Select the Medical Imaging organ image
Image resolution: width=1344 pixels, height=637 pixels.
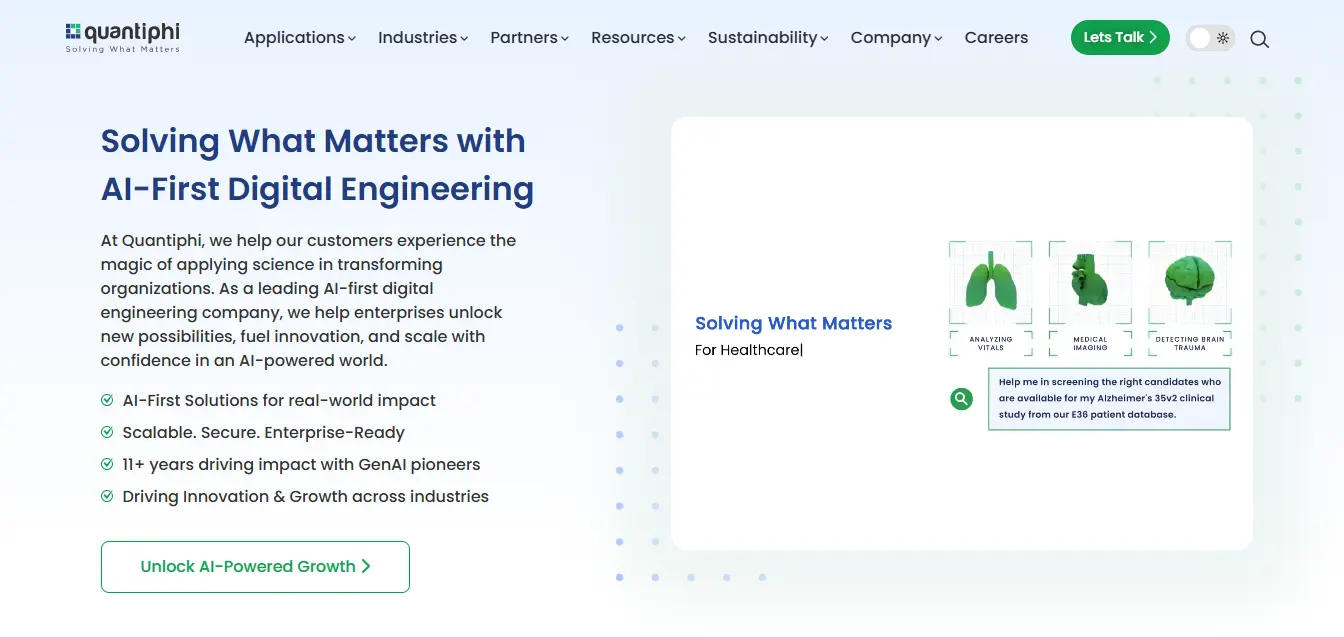[1090, 282]
